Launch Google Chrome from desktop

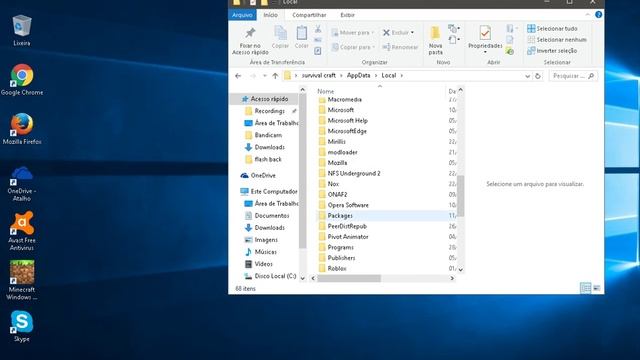22,80
